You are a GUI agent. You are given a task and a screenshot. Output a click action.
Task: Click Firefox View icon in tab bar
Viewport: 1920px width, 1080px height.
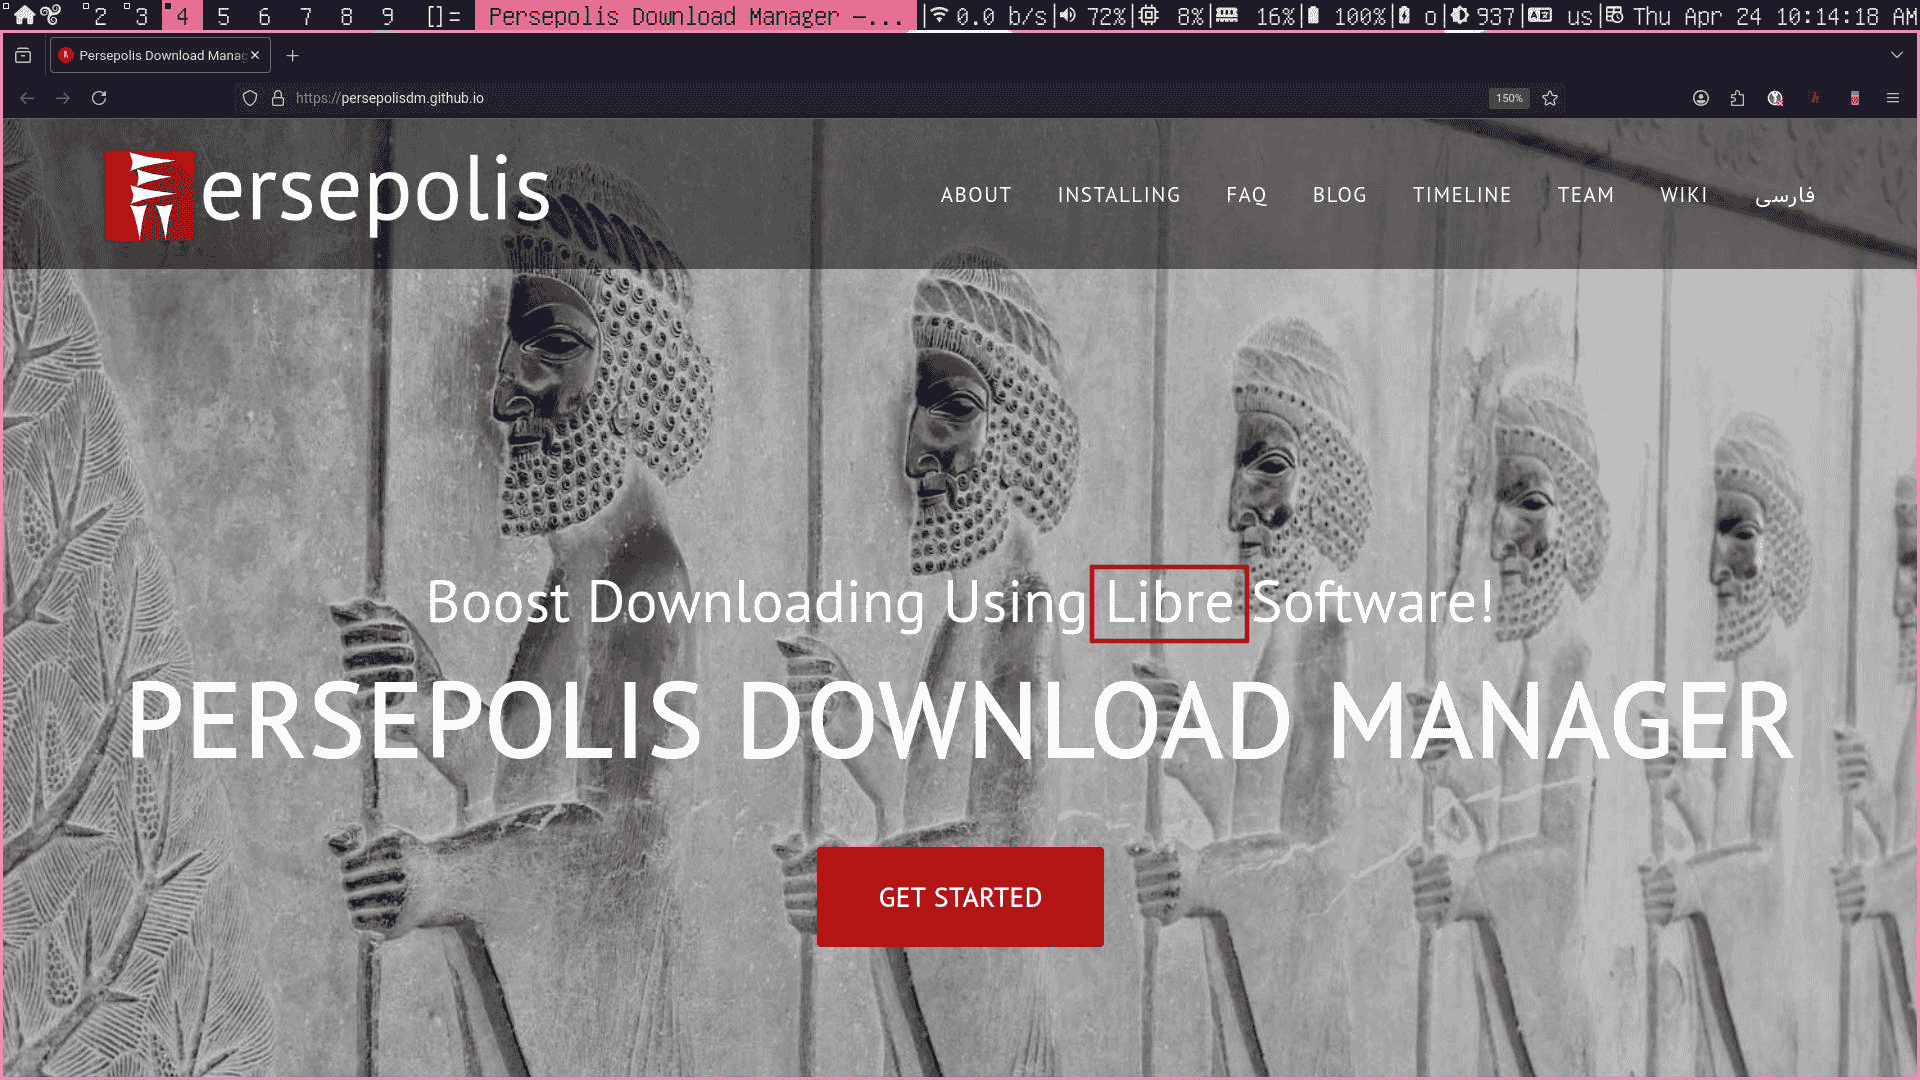tap(23, 56)
